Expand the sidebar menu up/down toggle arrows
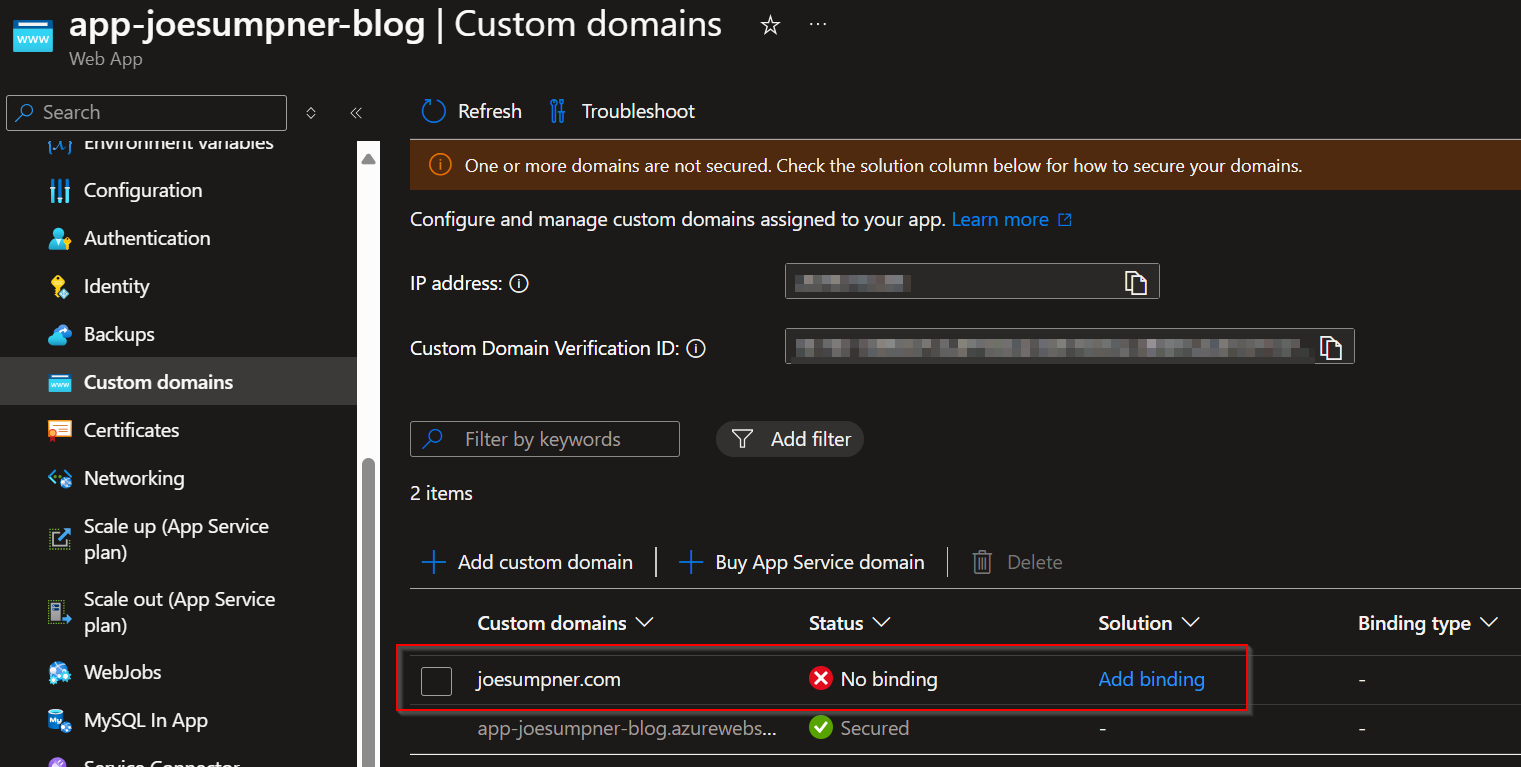Image resolution: width=1521 pixels, height=767 pixels. [x=311, y=113]
